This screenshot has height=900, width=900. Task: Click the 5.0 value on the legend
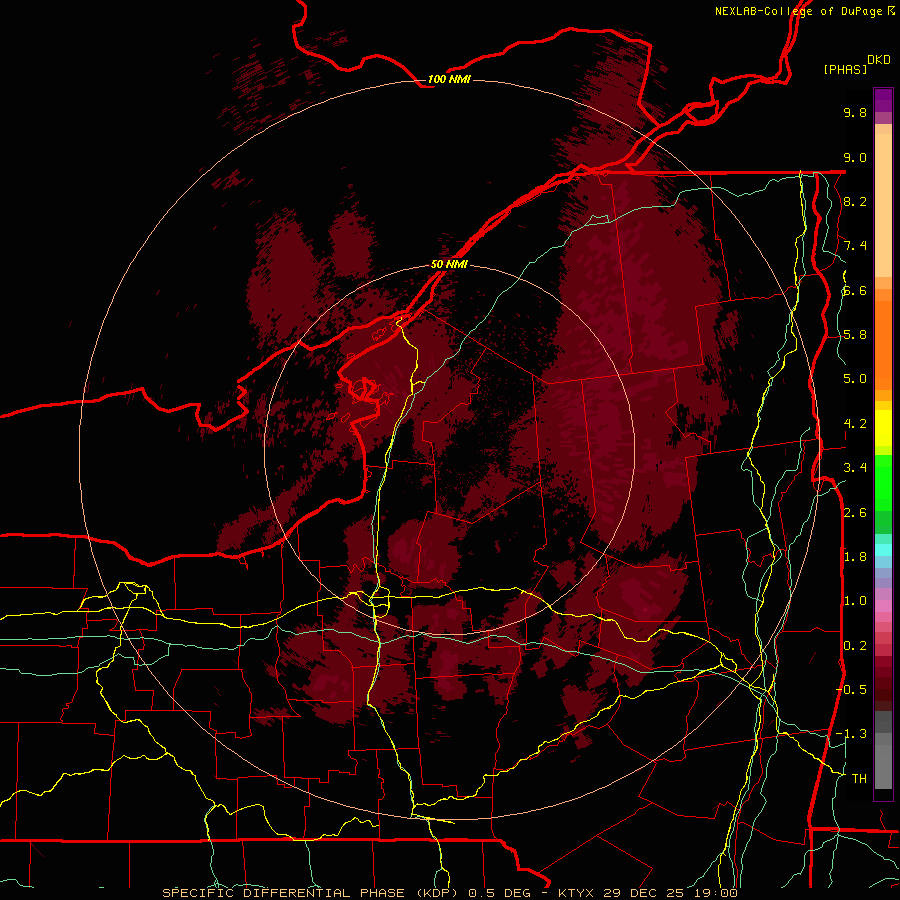(x=855, y=379)
